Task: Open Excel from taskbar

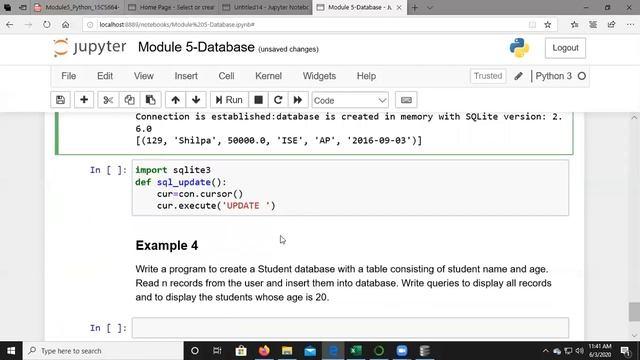Action: pyautogui.click(x=356, y=351)
